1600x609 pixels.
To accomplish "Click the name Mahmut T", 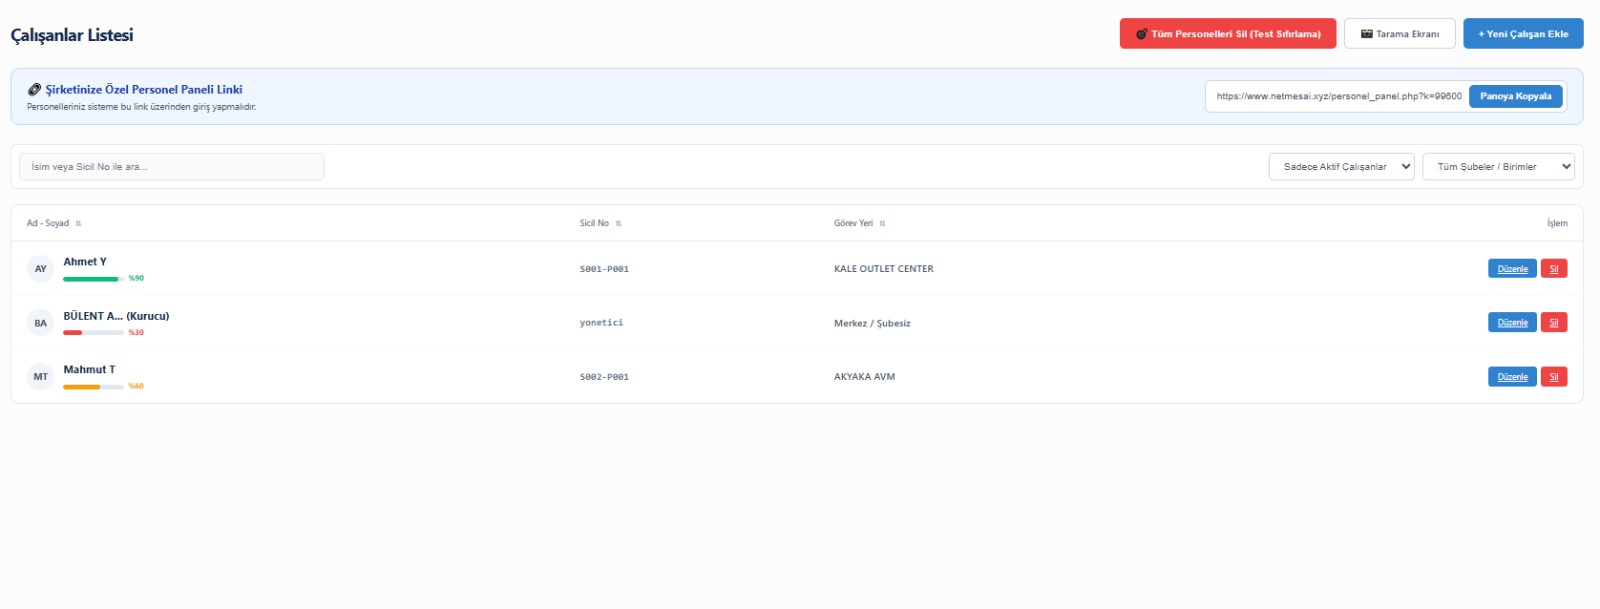I will pos(89,370).
